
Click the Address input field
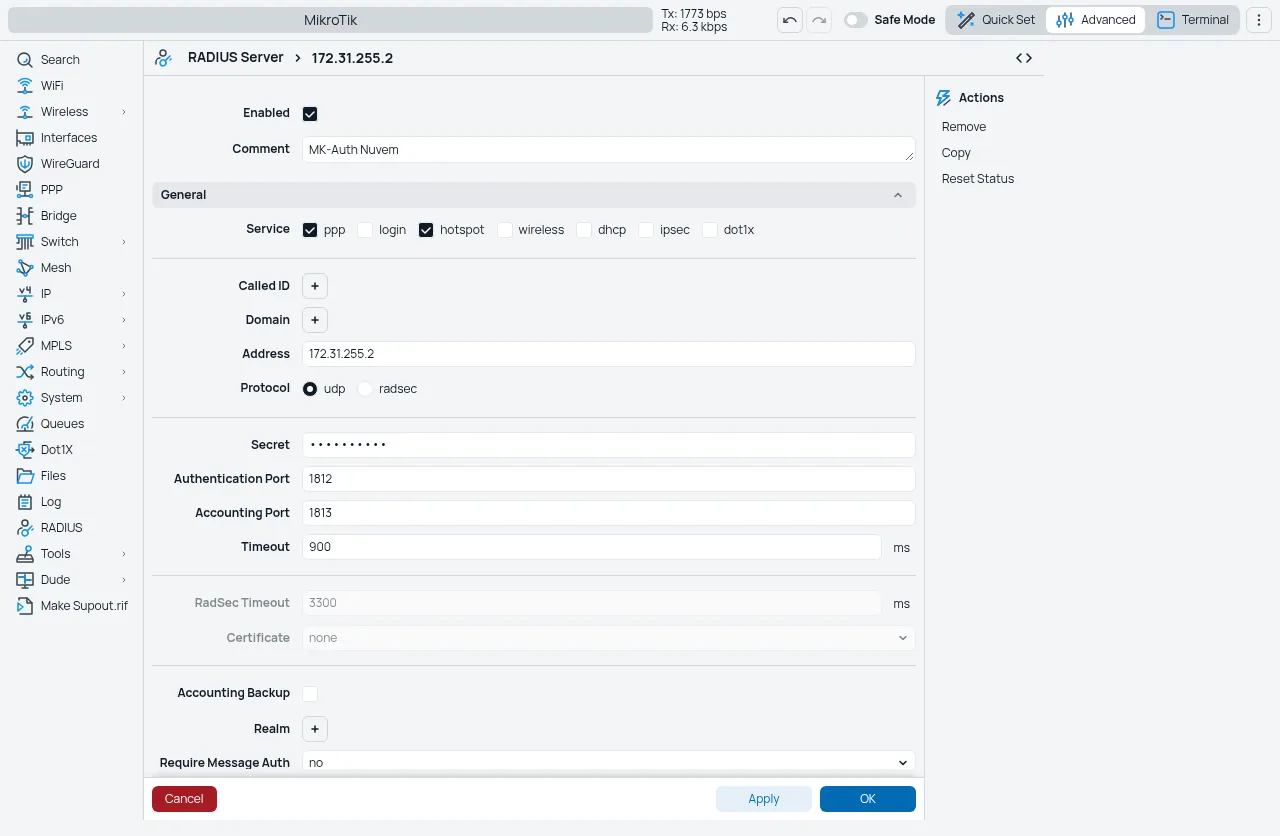coord(608,354)
